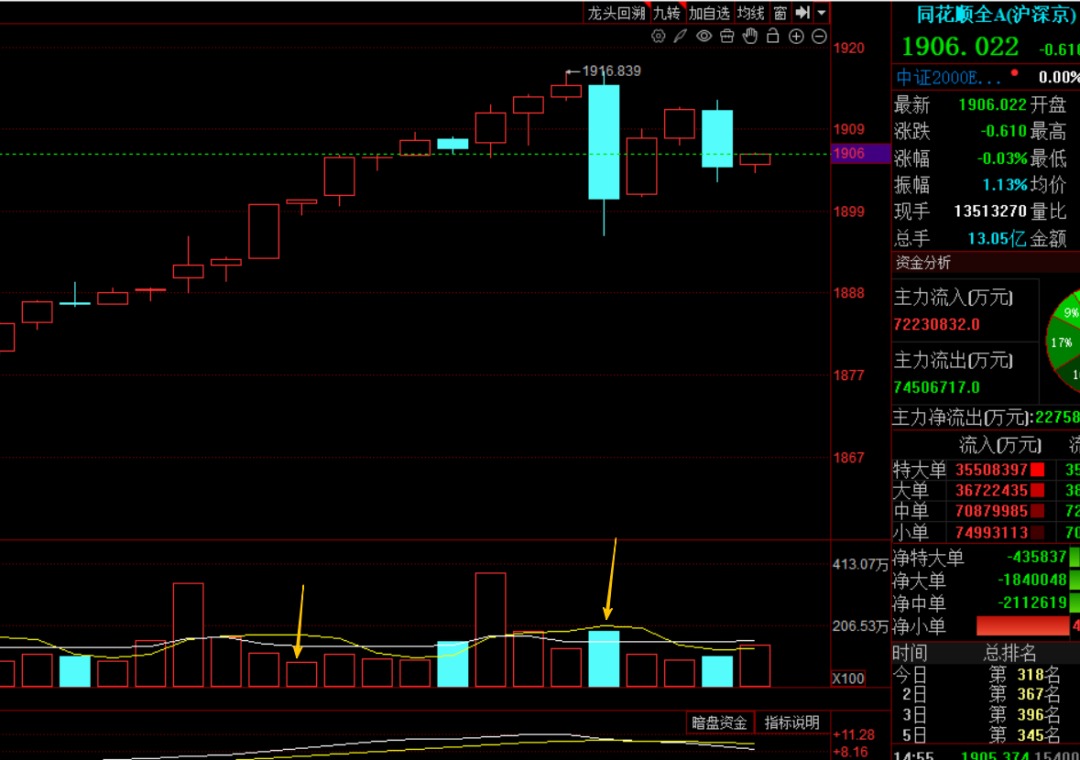
Task: Open the toolbox icon above chart
Action: [727, 37]
